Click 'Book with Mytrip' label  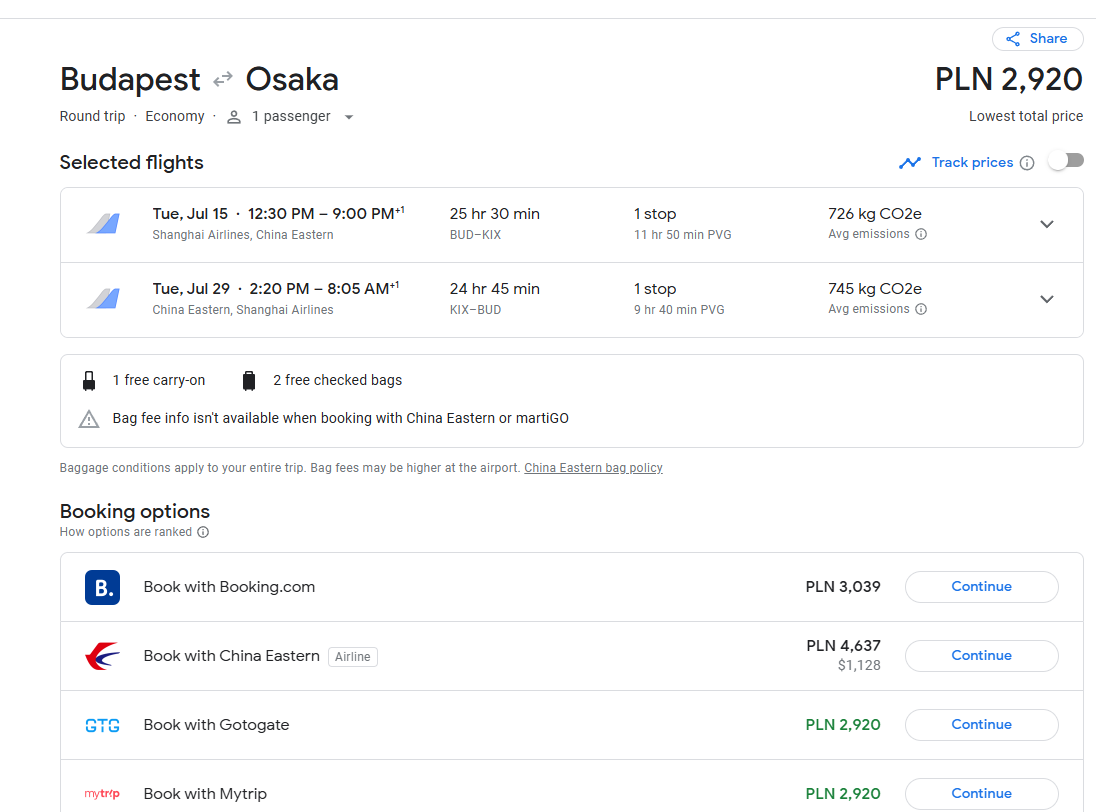click(206, 794)
